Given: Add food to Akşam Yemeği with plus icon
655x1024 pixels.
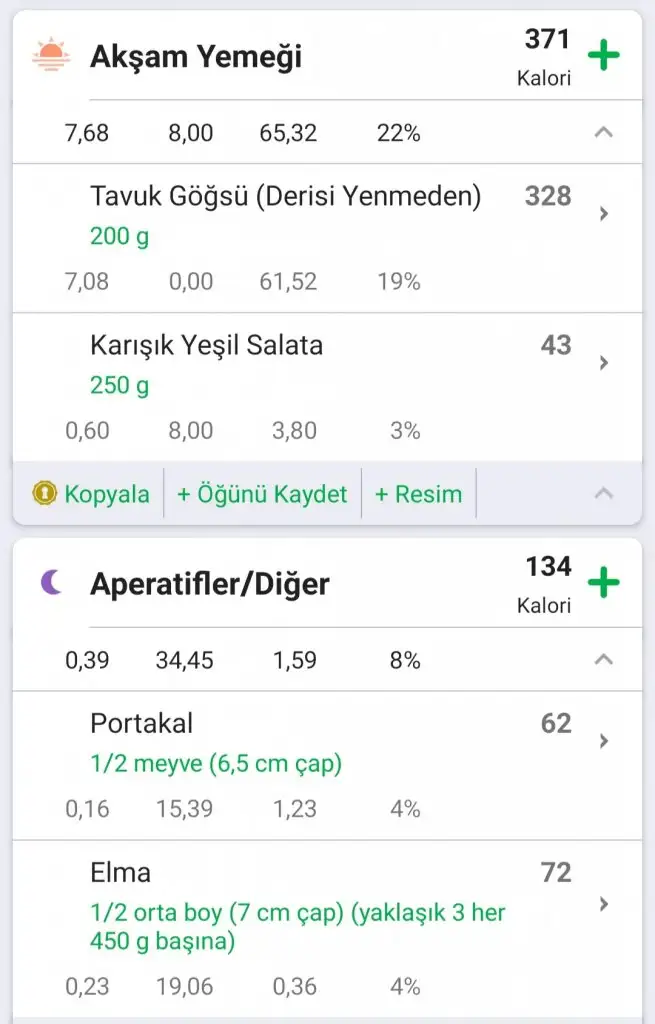Looking at the screenshot, I should pyautogui.click(x=603, y=55).
